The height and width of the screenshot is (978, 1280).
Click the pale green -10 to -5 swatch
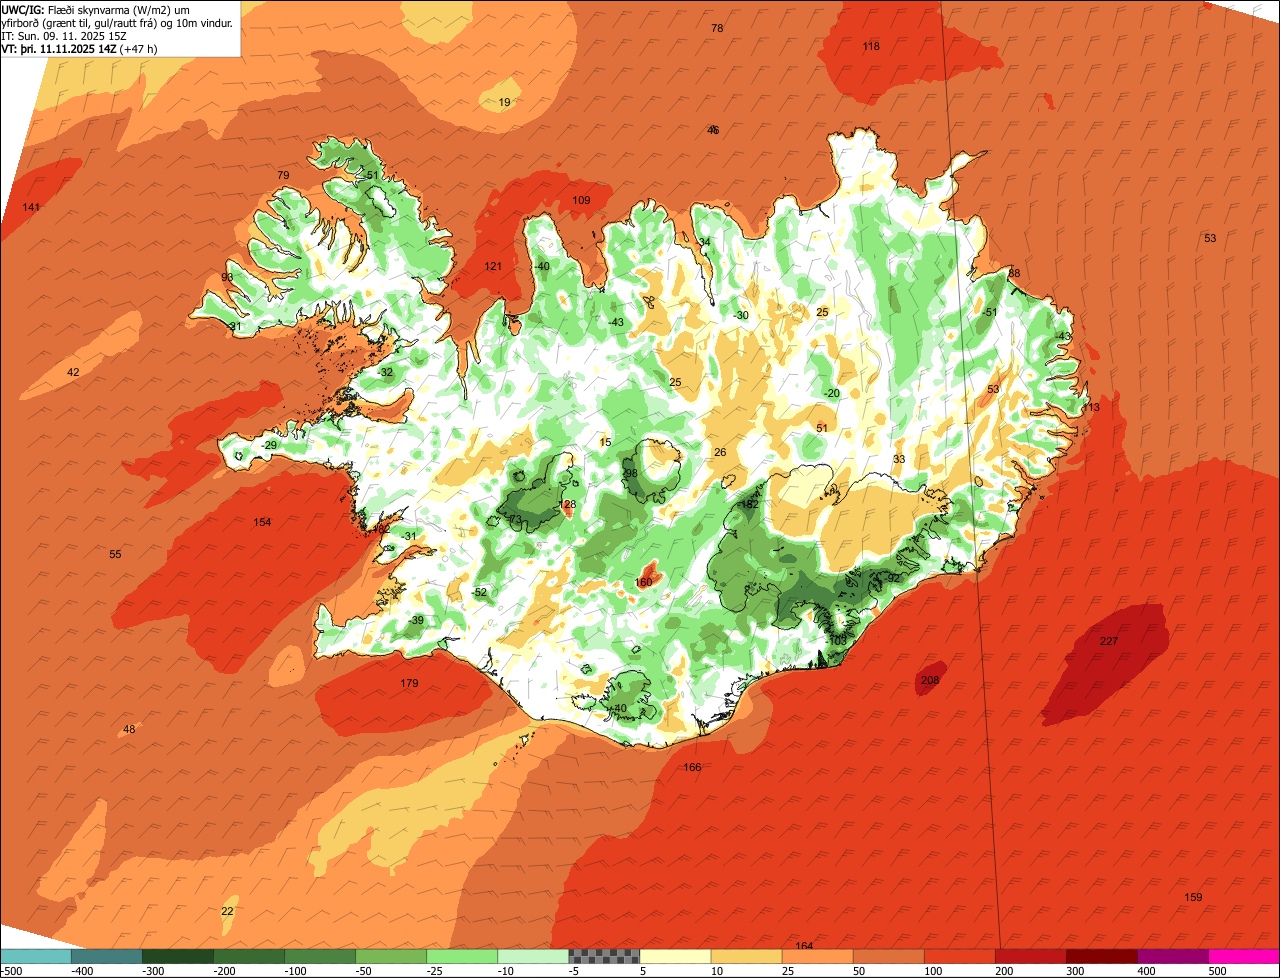532,956
